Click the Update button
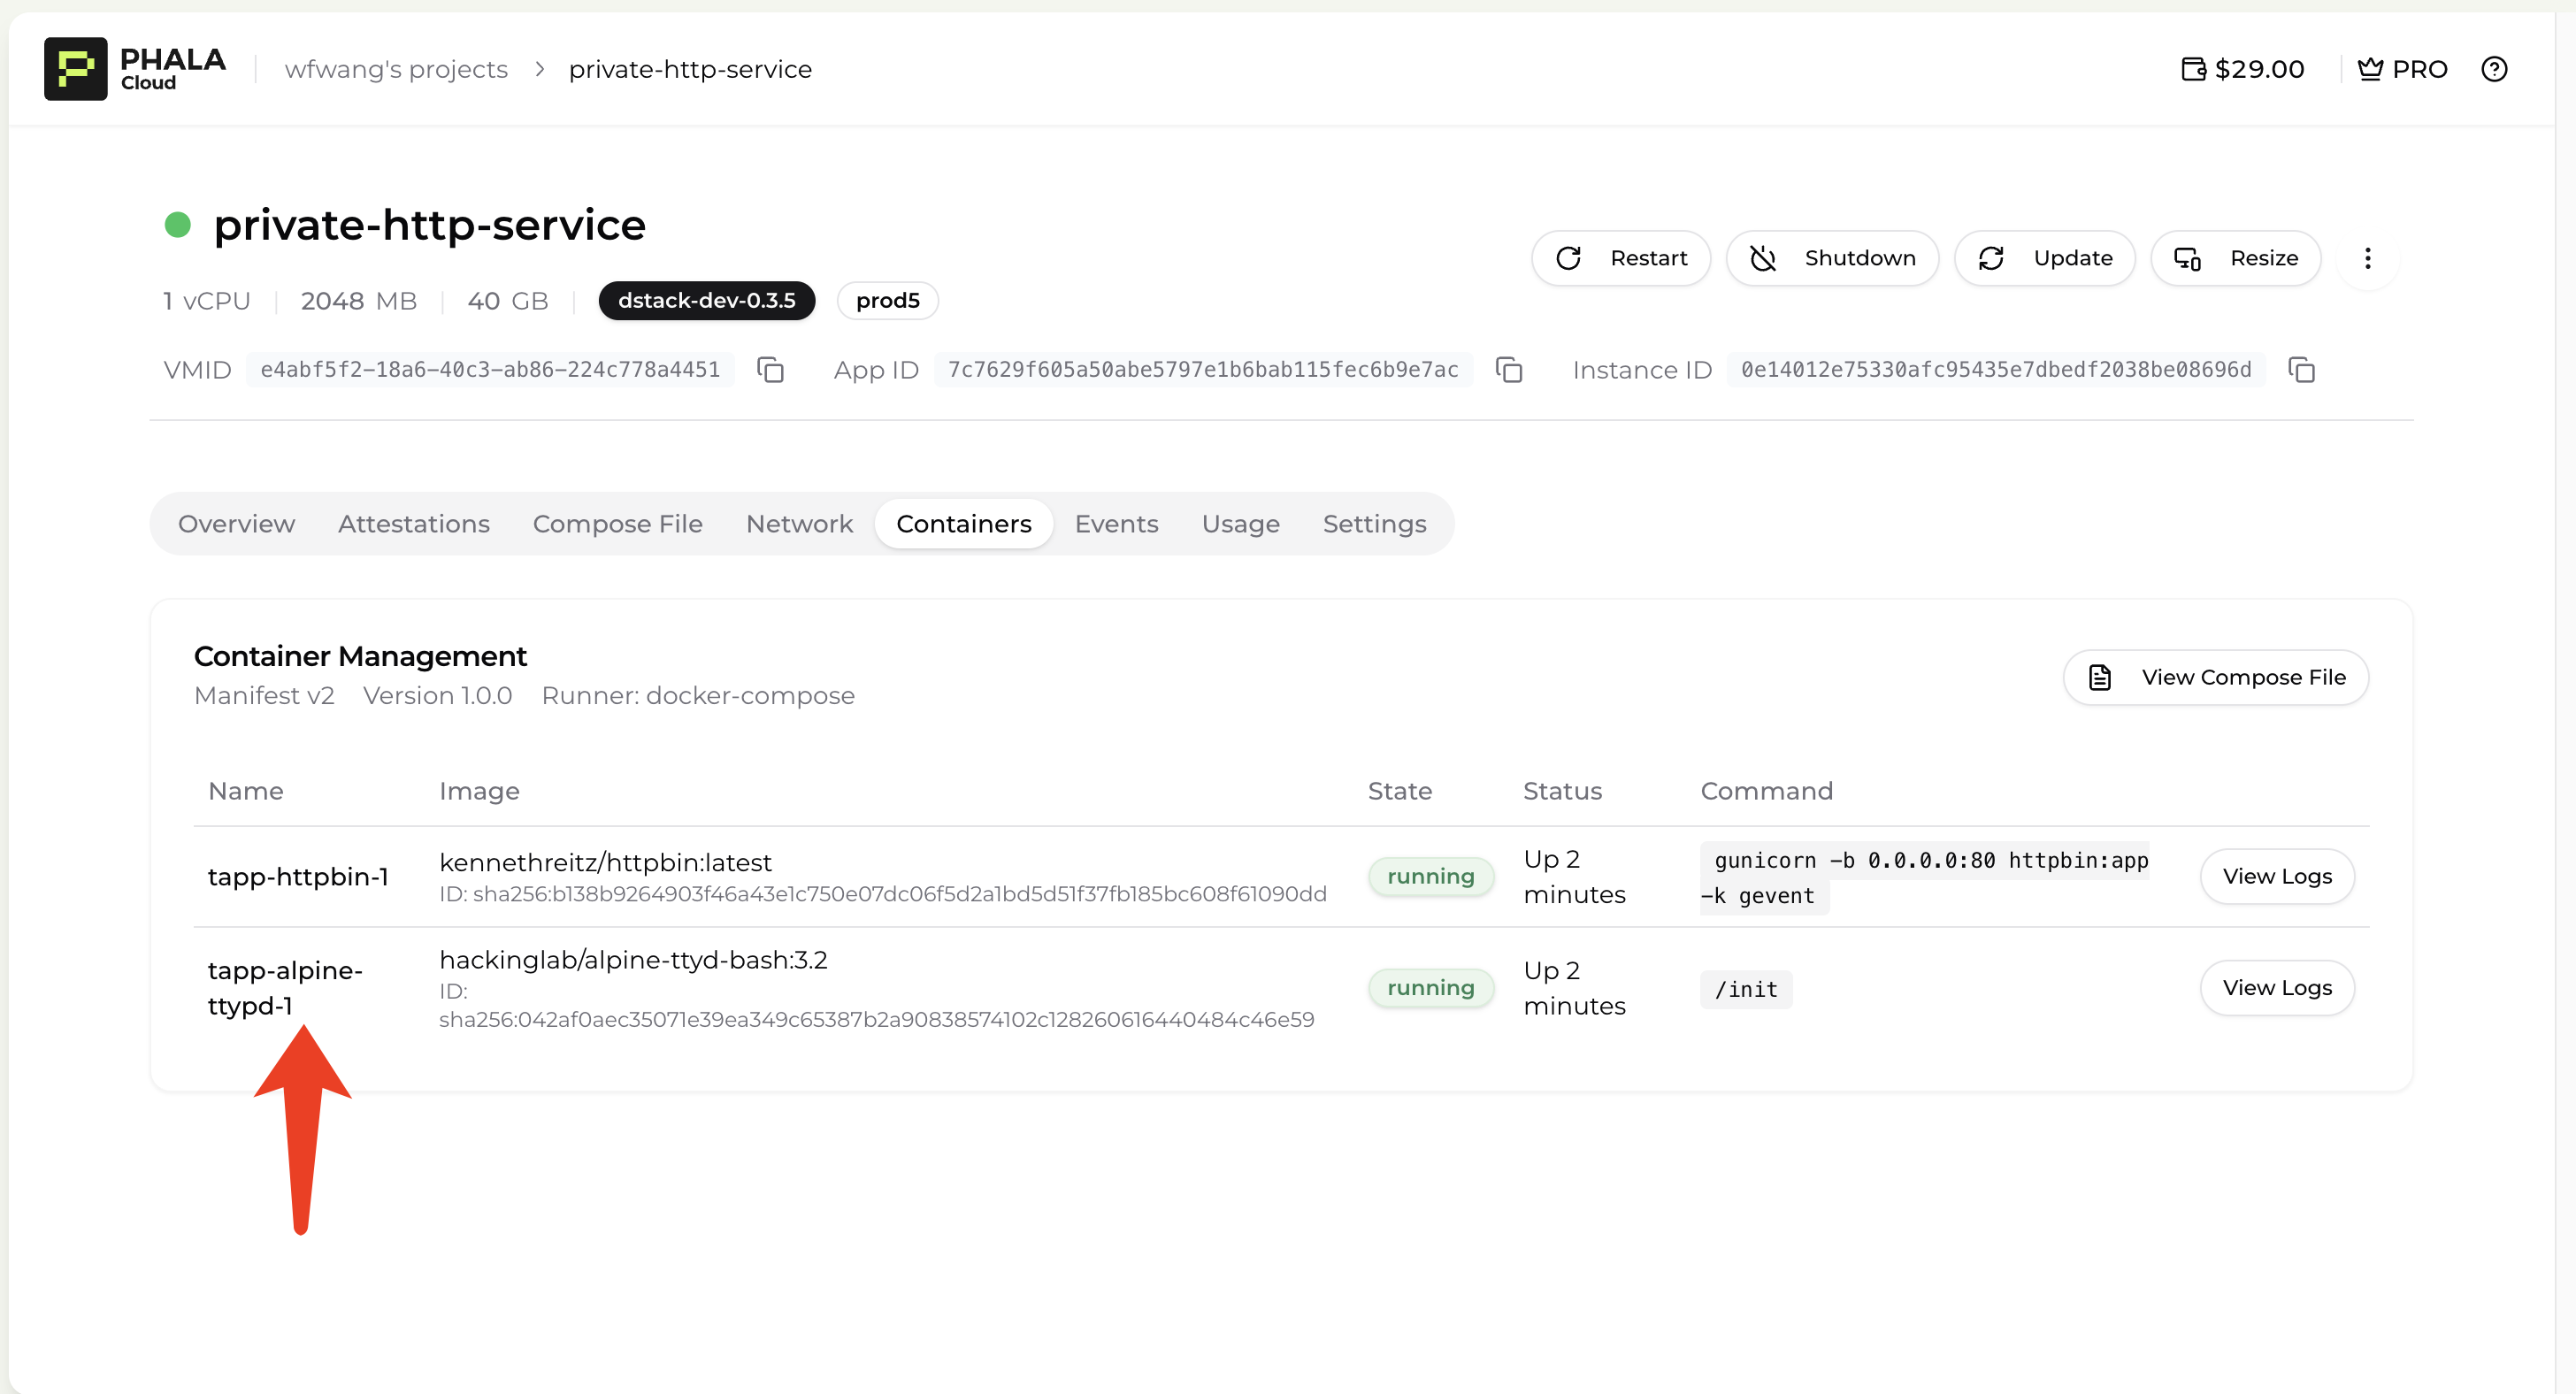The width and height of the screenshot is (2576, 1394). click(2045, 258)
